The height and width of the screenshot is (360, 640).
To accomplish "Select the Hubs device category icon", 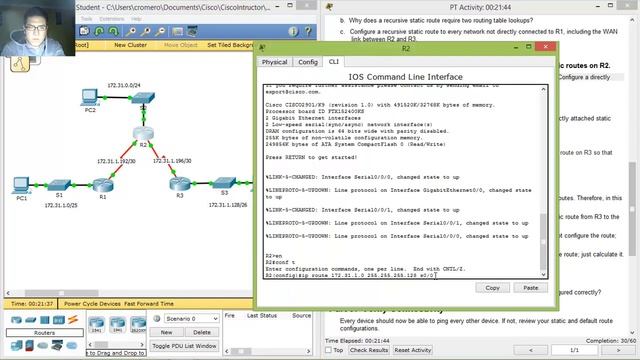I will [x=44, y=320].
